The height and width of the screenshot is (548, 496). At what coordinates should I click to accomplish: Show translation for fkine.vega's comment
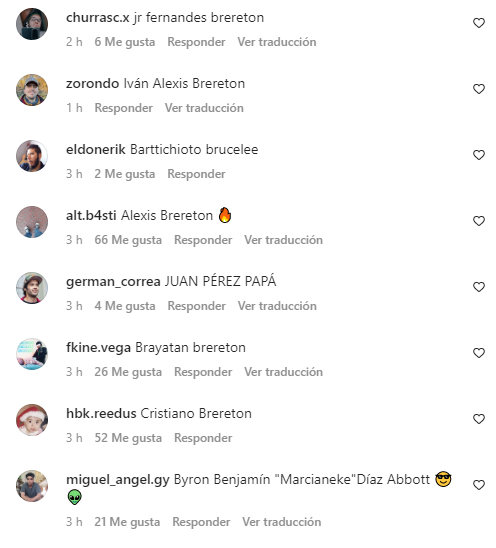click(283, 372)
